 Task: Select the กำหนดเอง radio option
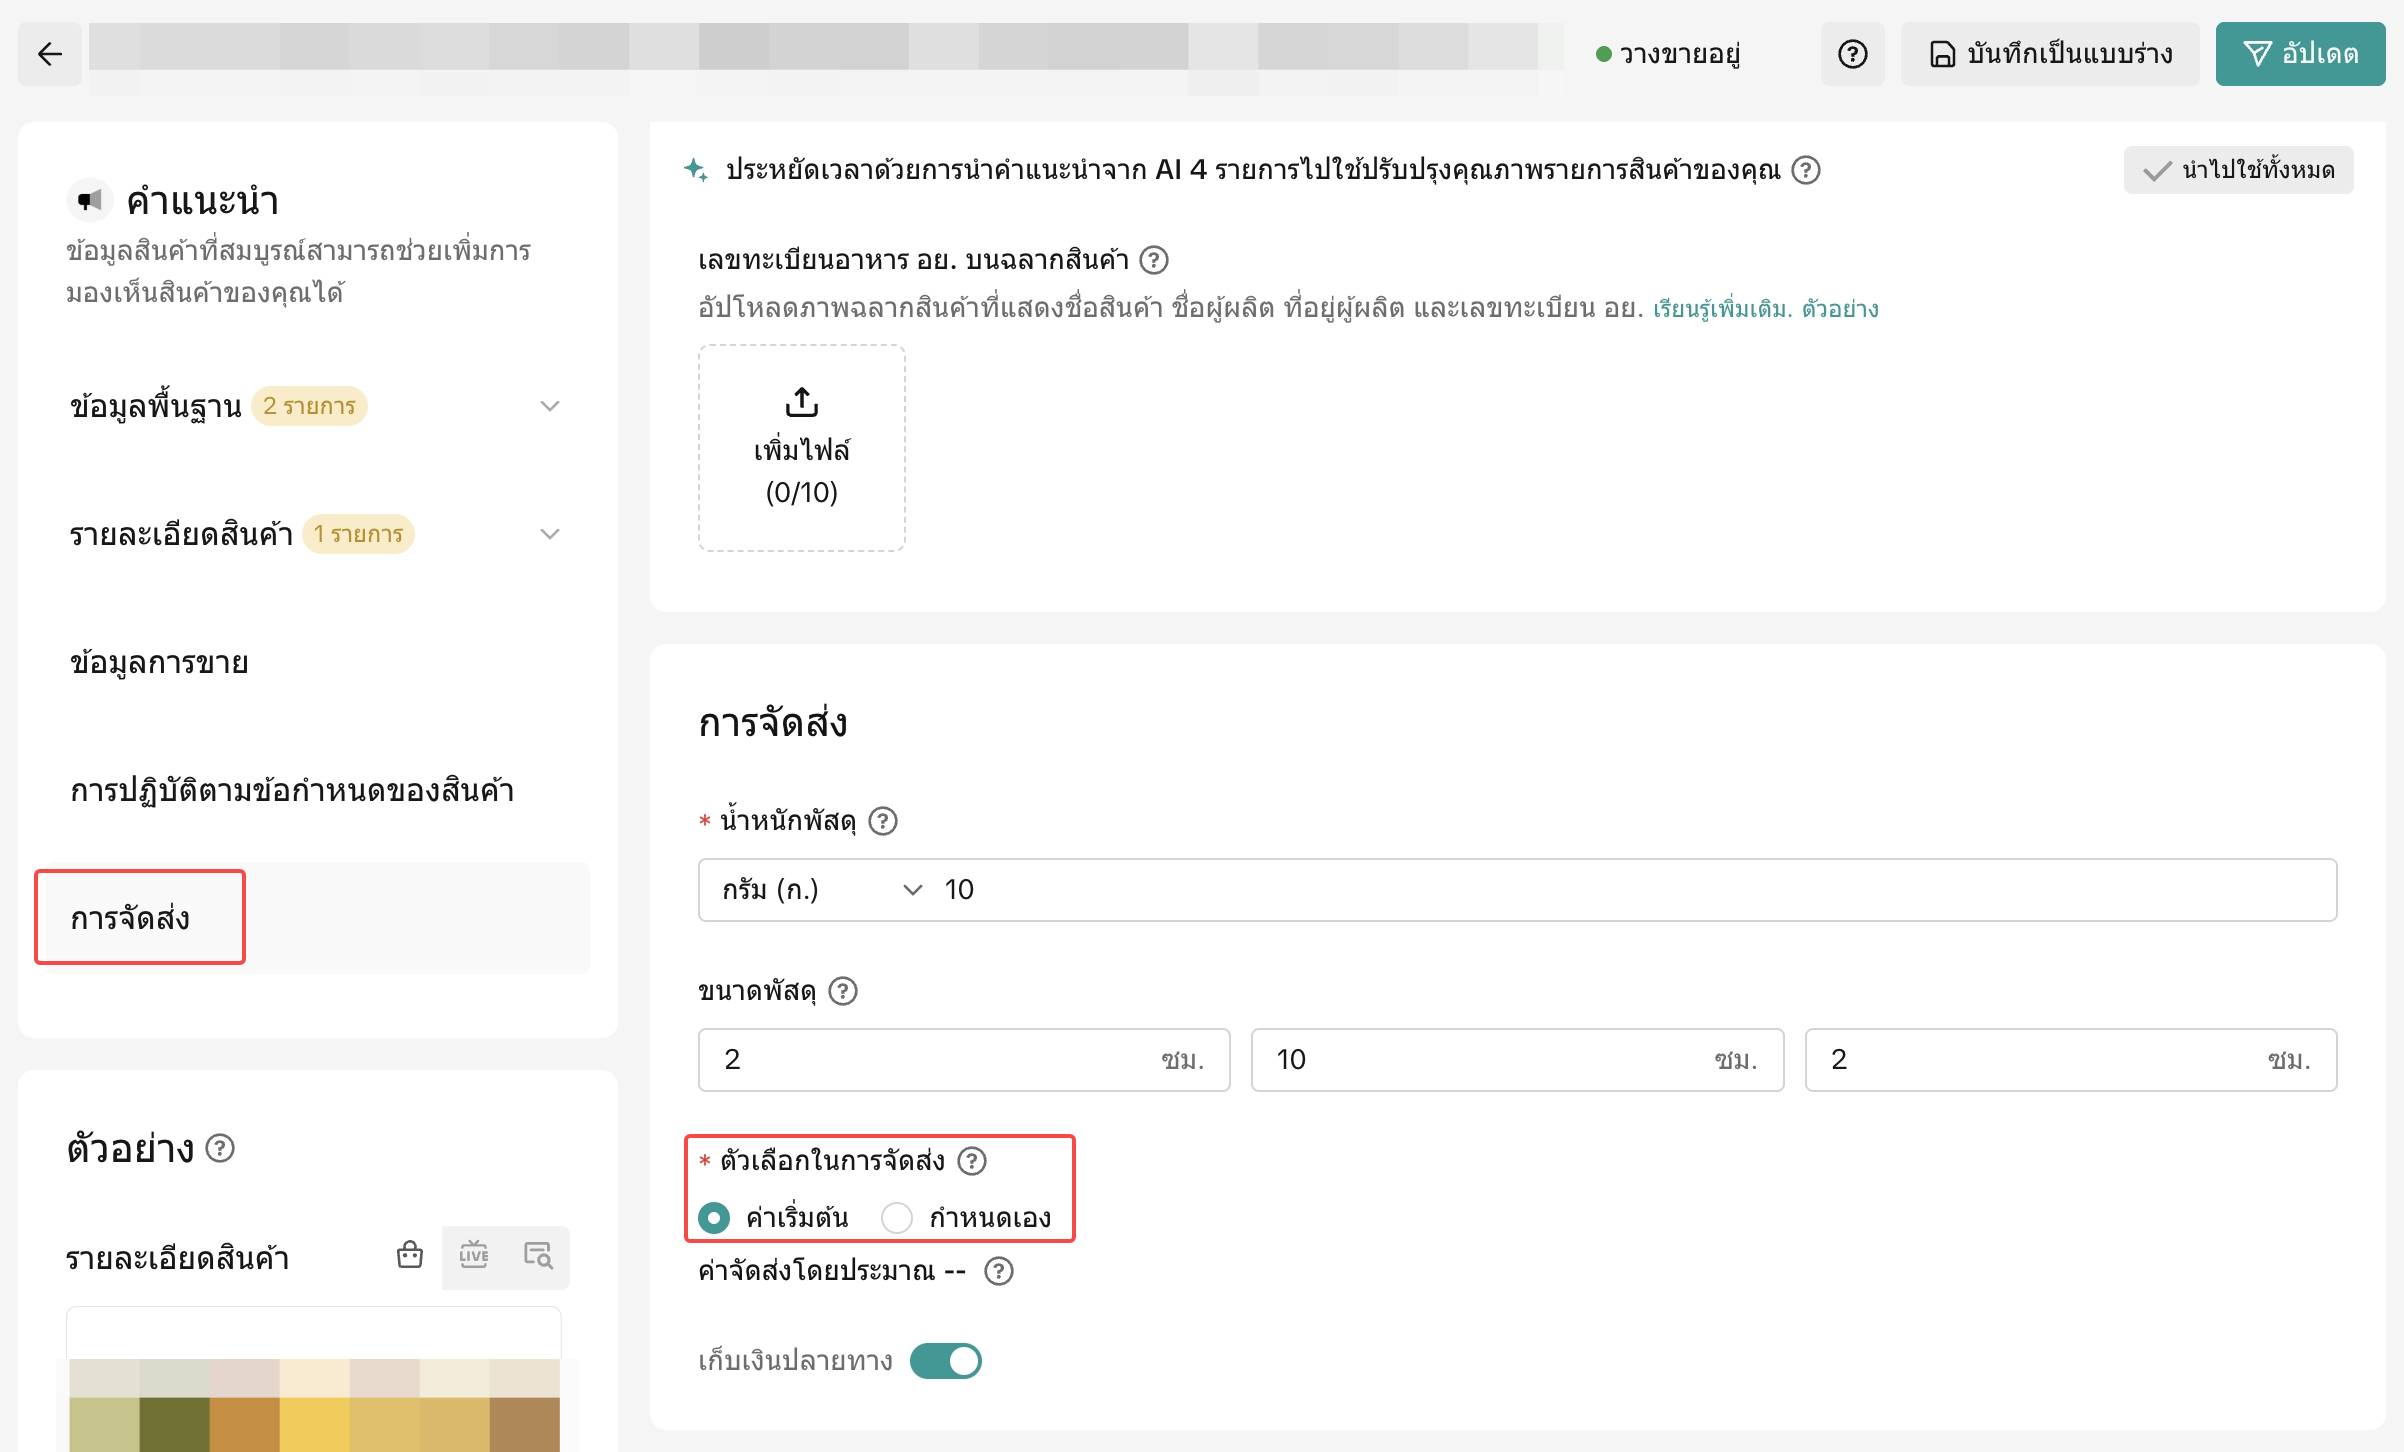coord(897,1218)
